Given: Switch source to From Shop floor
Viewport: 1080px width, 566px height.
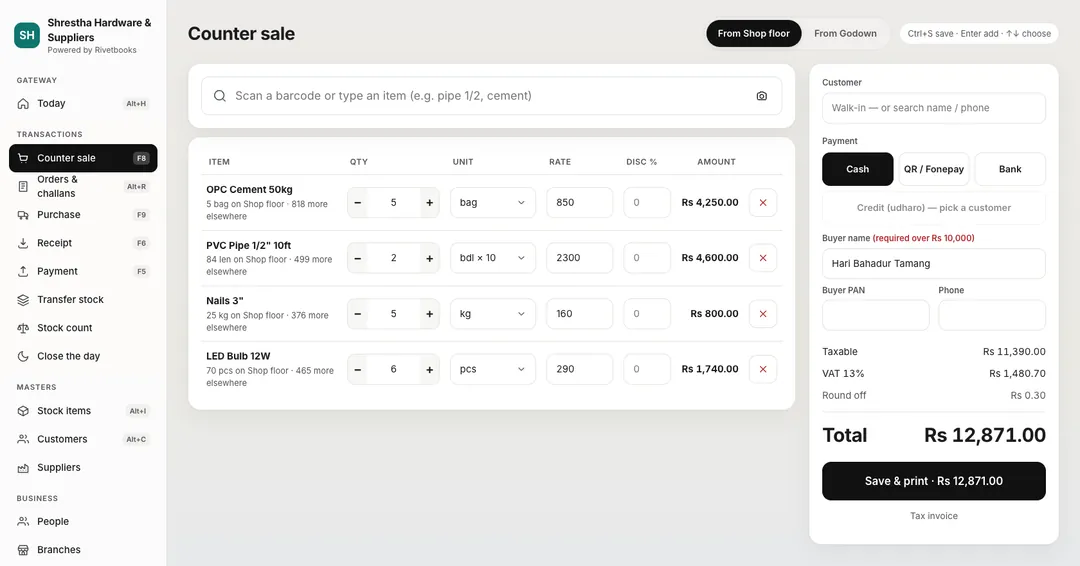Looking at the screenshot, I should tap(754, 33).
